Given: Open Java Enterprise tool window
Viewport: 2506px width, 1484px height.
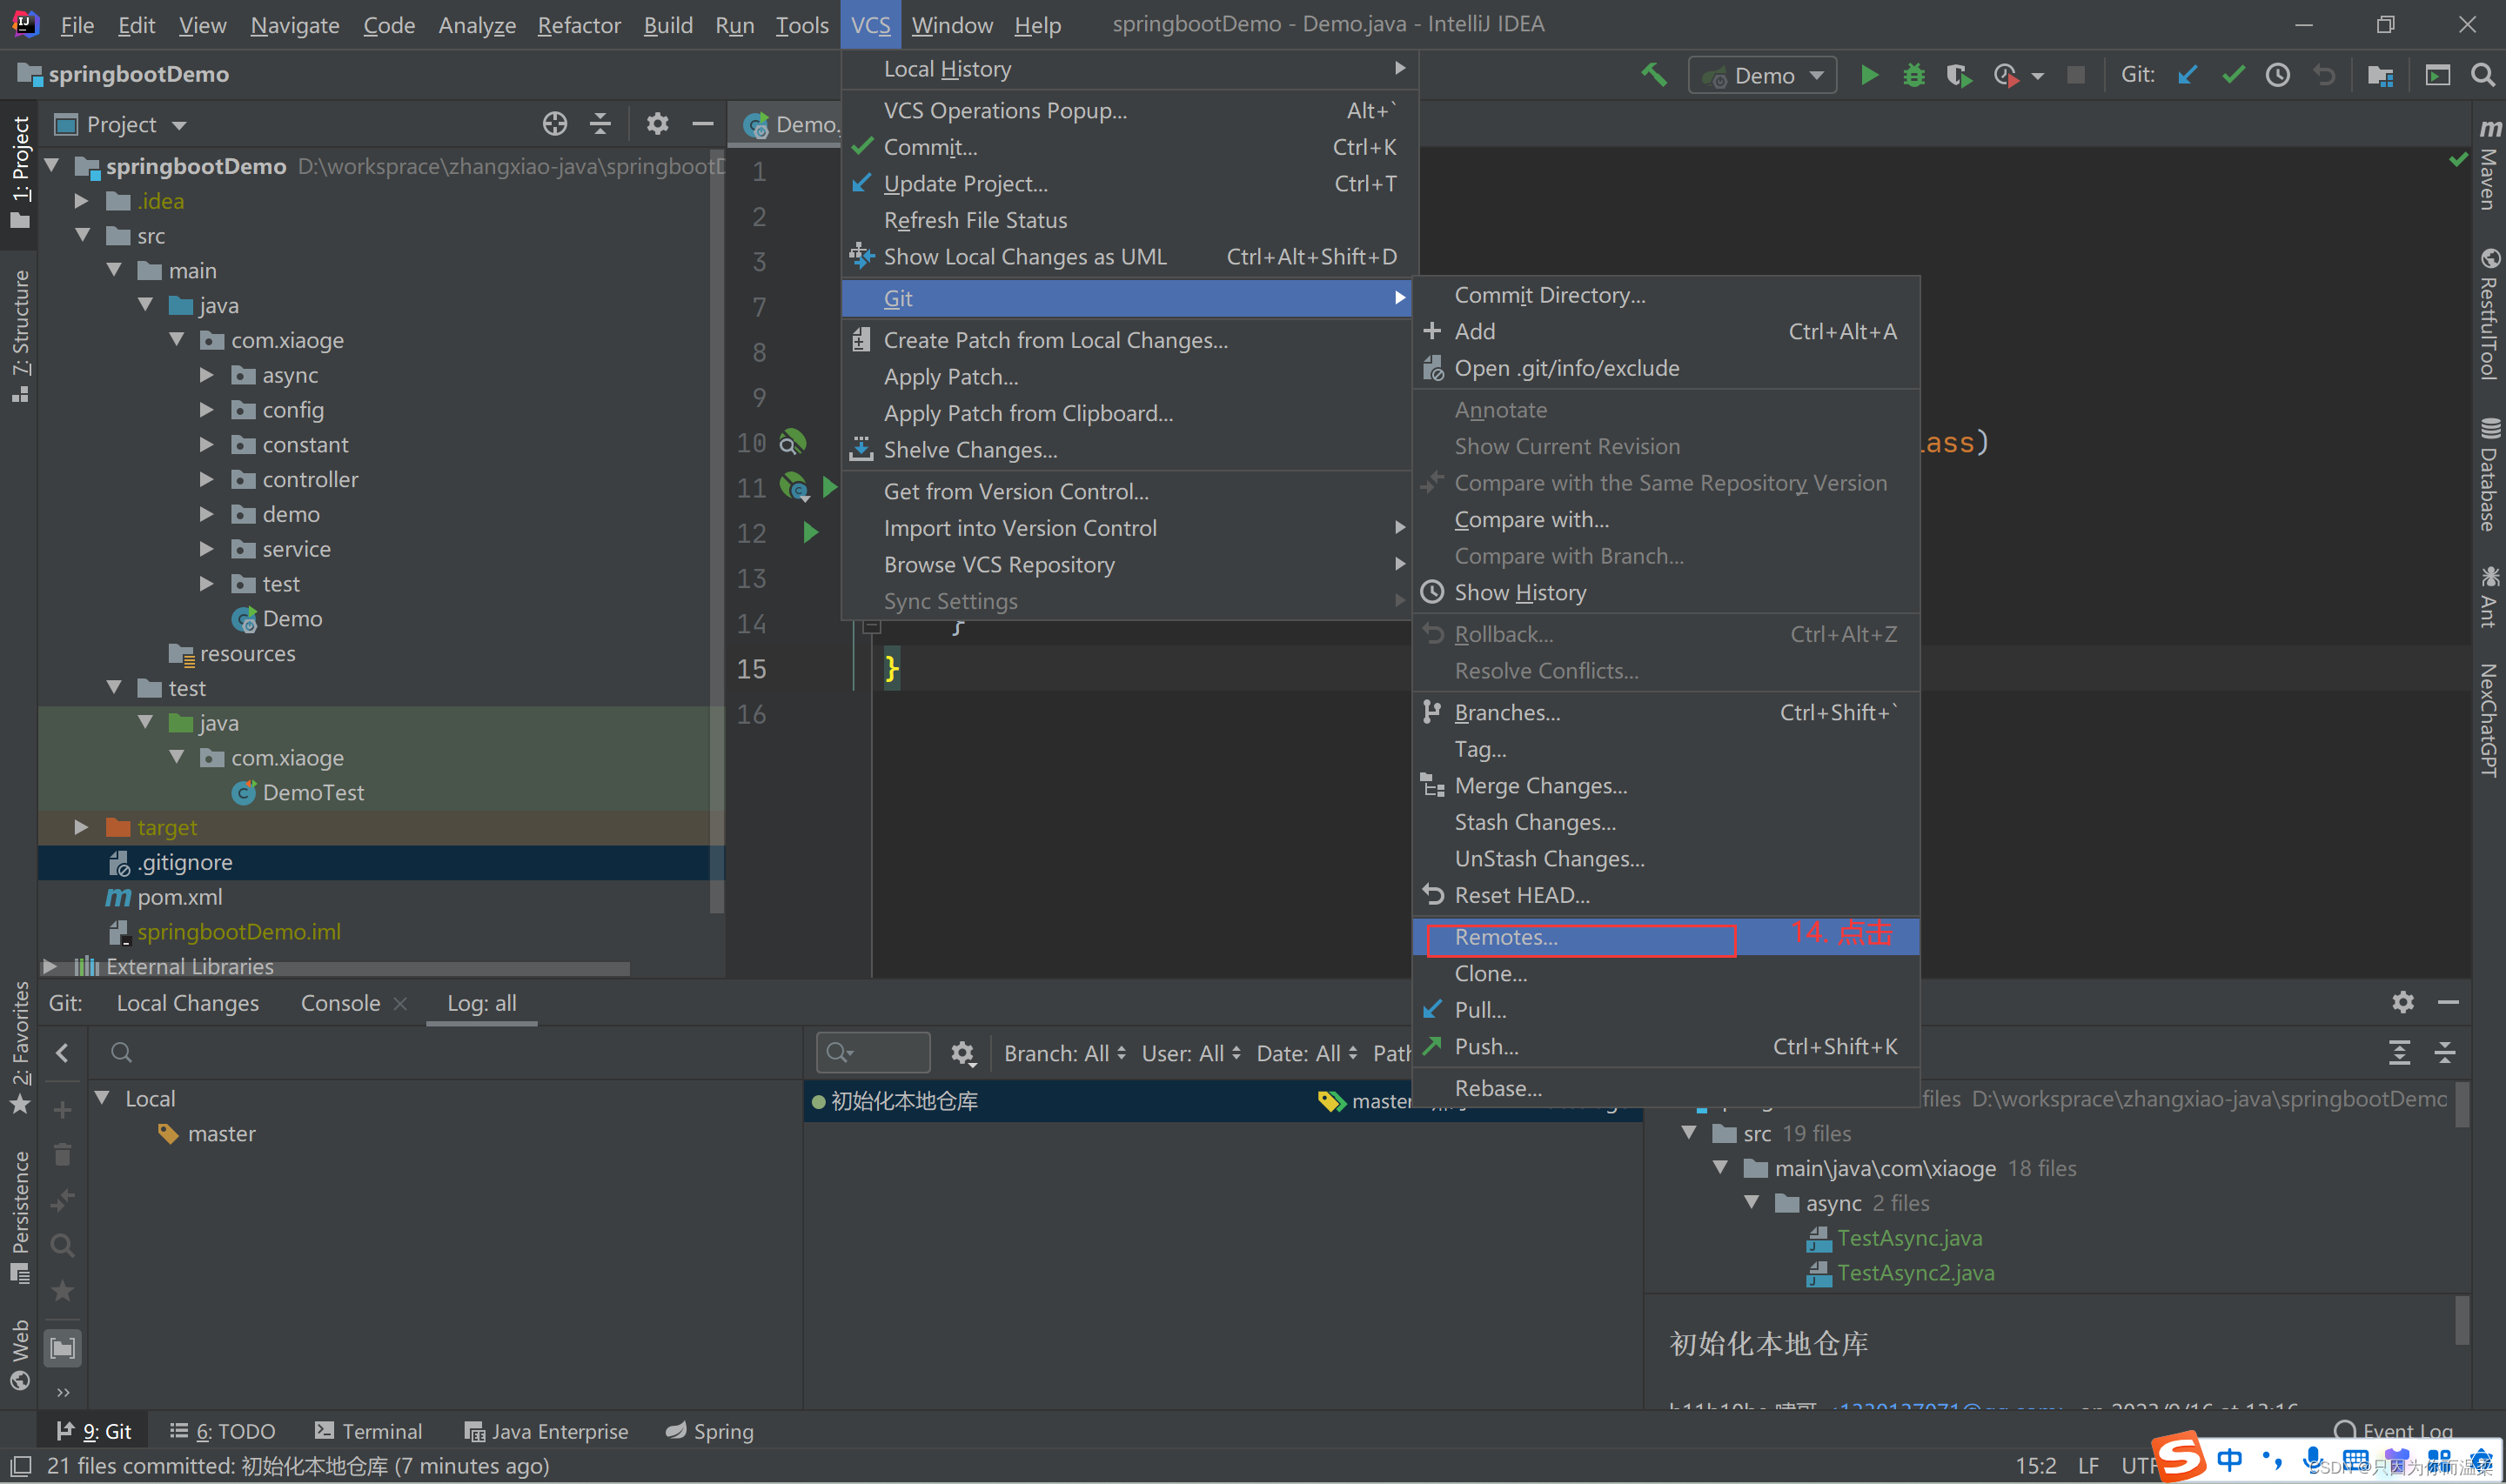Looking at the screenshot, I should tap(546, 1432).
